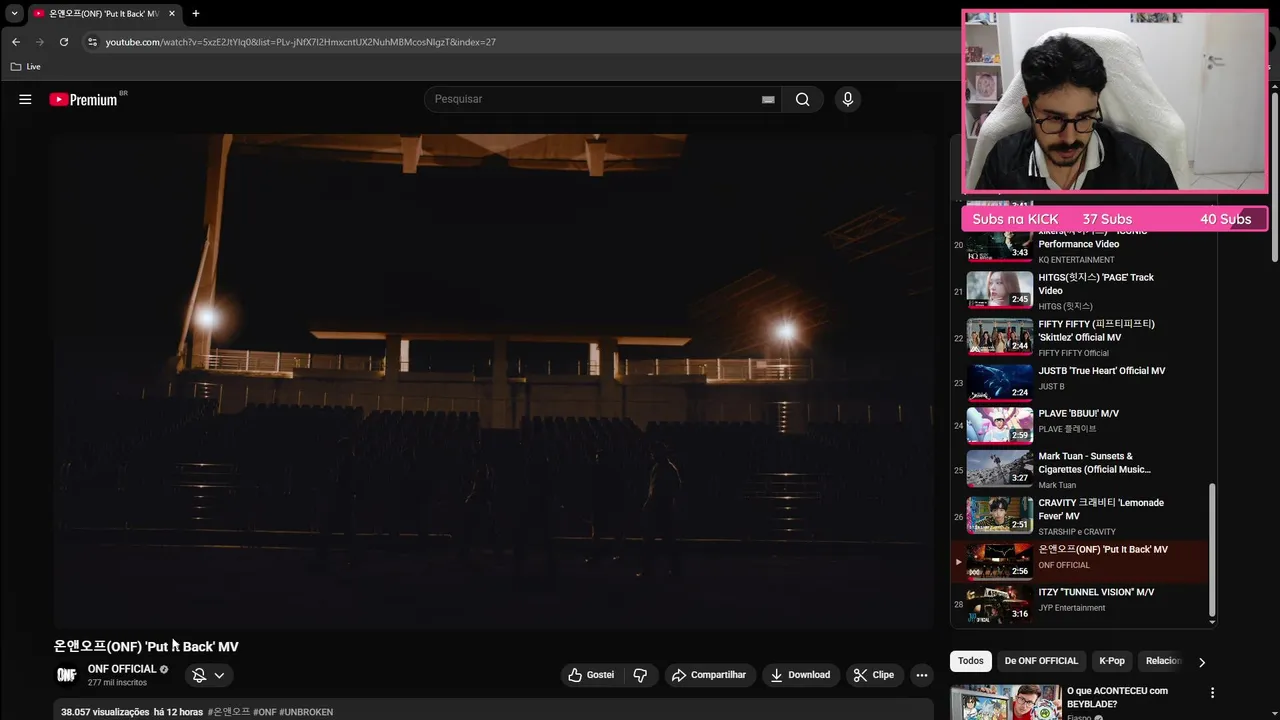Start voice search with microphone icon
This screenshot has height=720, width=1280.
847,99
